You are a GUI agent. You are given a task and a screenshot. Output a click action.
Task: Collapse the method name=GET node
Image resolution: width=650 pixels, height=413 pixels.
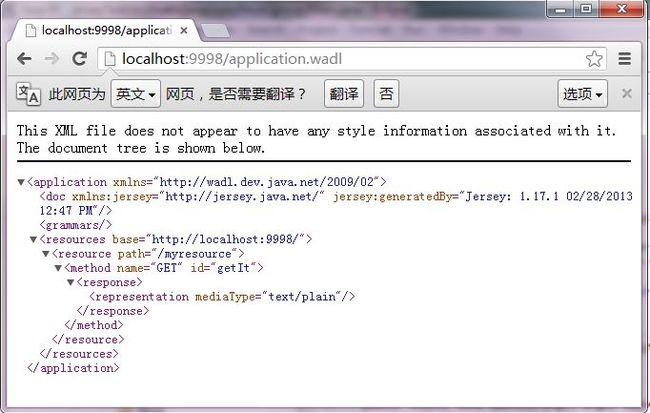[58, 268]
